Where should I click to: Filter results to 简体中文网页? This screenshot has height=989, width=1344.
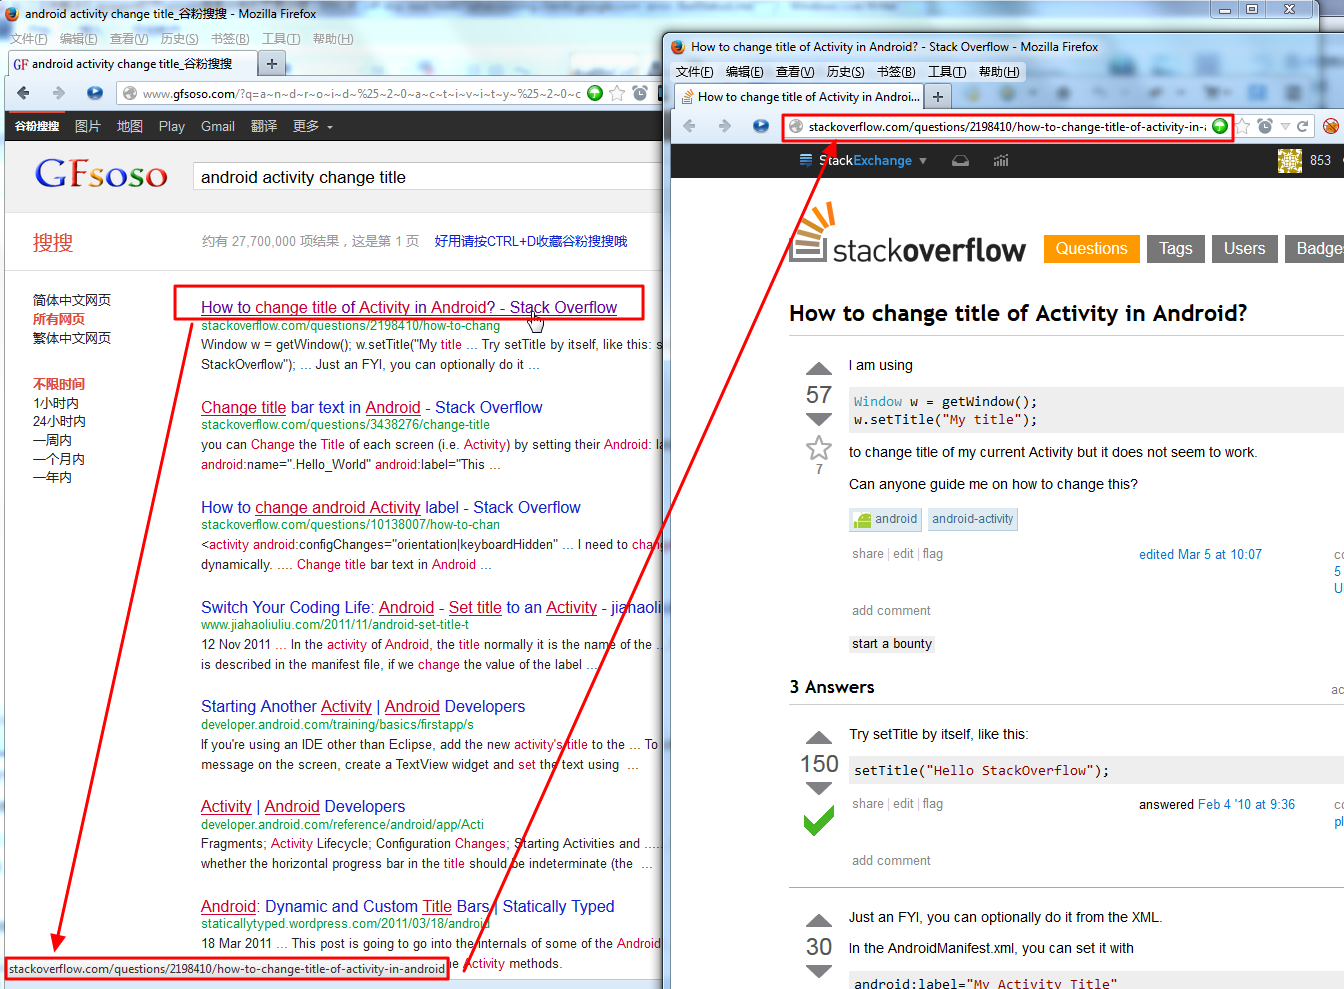72,300
